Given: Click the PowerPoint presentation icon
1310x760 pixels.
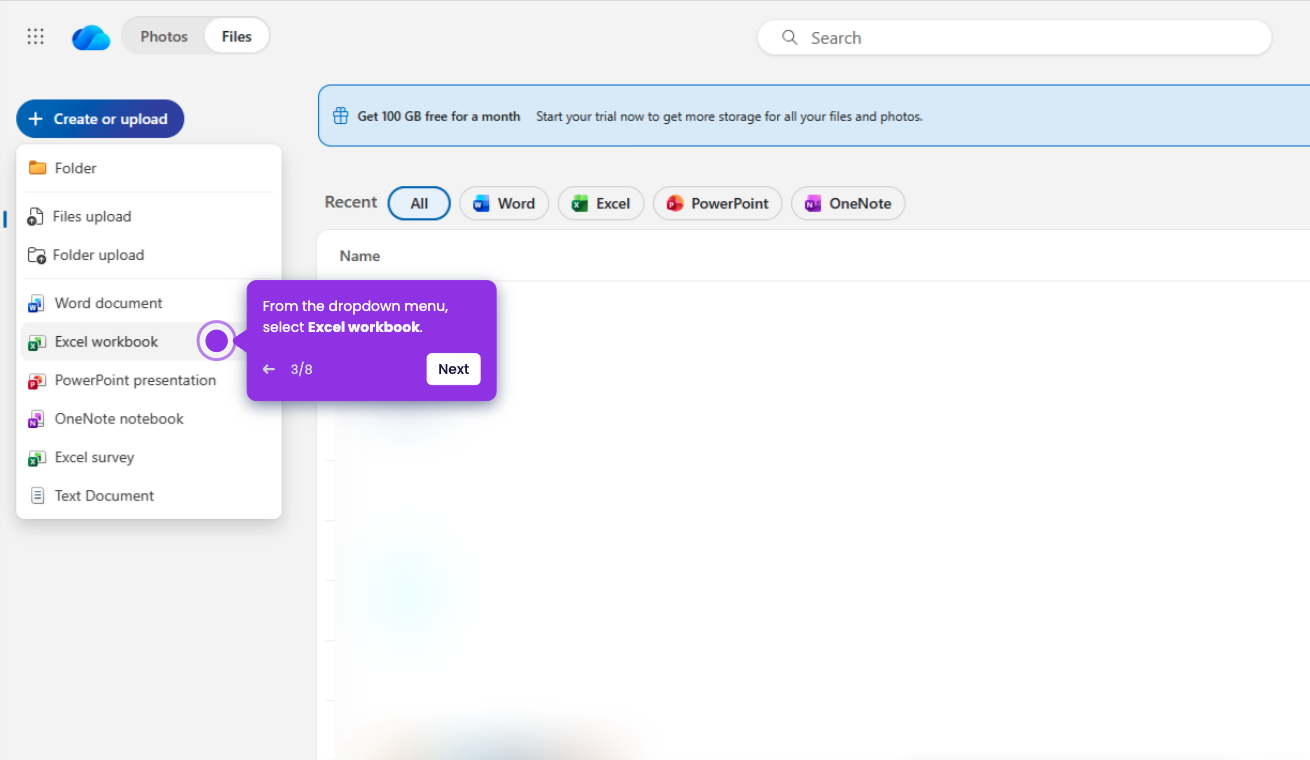Looking at the screenshot, I should 37,381.
